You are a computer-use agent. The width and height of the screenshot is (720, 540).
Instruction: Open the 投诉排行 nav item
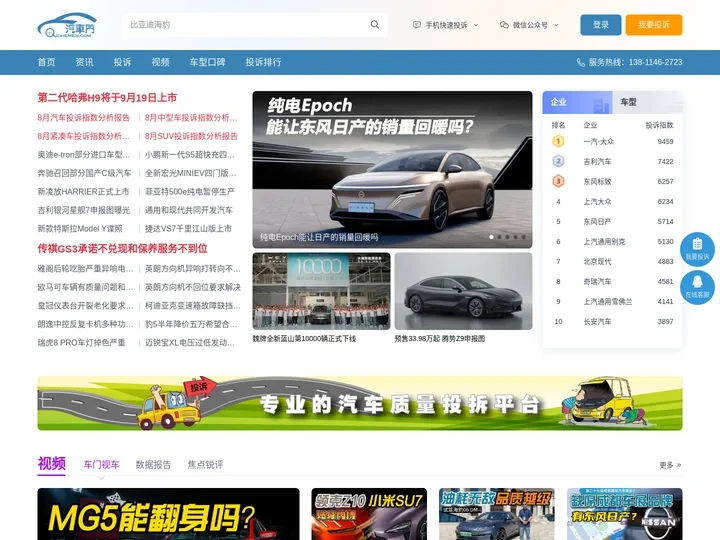264,62
